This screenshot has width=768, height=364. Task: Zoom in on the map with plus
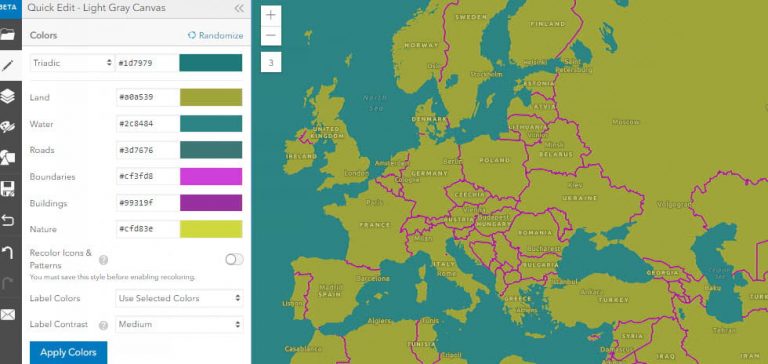tap(271, 15)
